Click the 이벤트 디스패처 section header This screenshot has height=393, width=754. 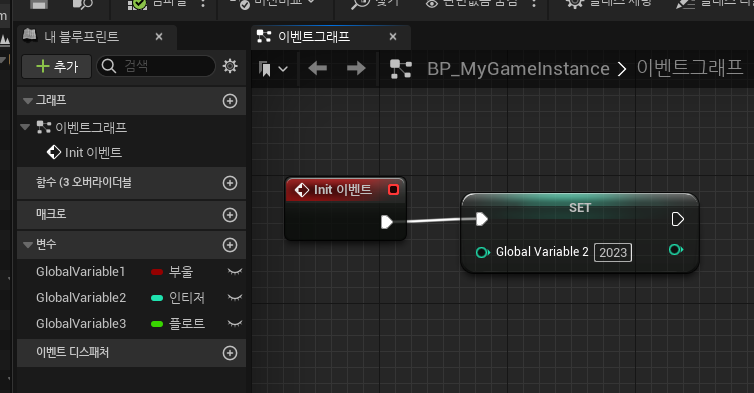(x=131, y=353)
